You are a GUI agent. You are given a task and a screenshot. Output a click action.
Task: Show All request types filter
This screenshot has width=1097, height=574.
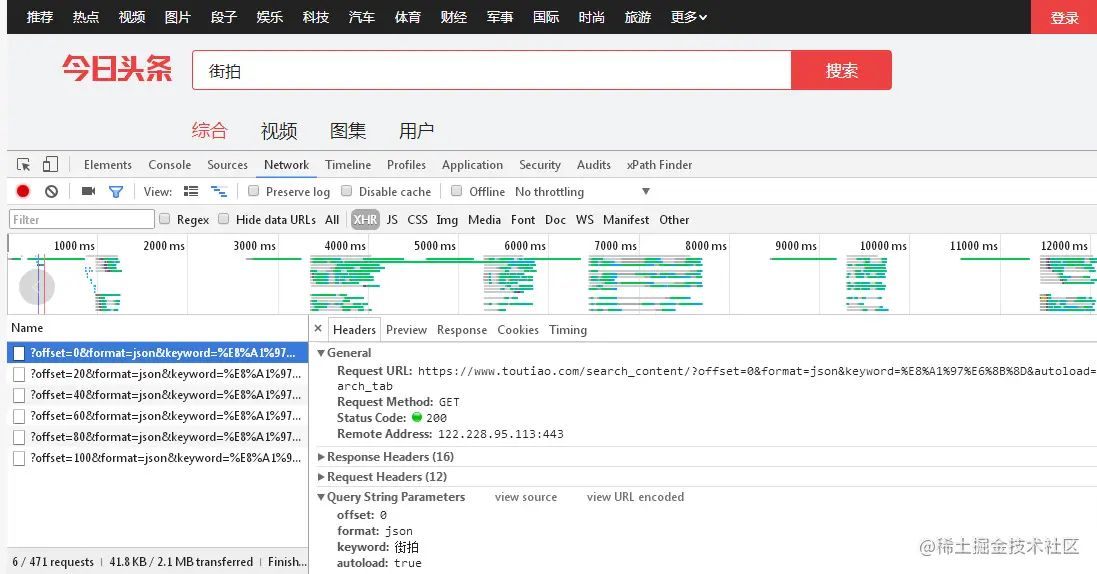click(x=332, y=219)
